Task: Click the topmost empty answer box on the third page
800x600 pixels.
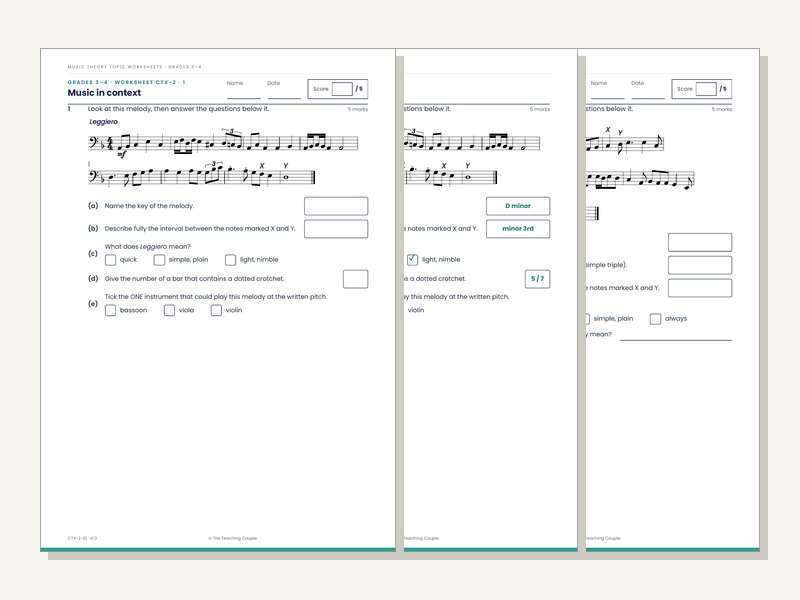Action: pos(700,242)
